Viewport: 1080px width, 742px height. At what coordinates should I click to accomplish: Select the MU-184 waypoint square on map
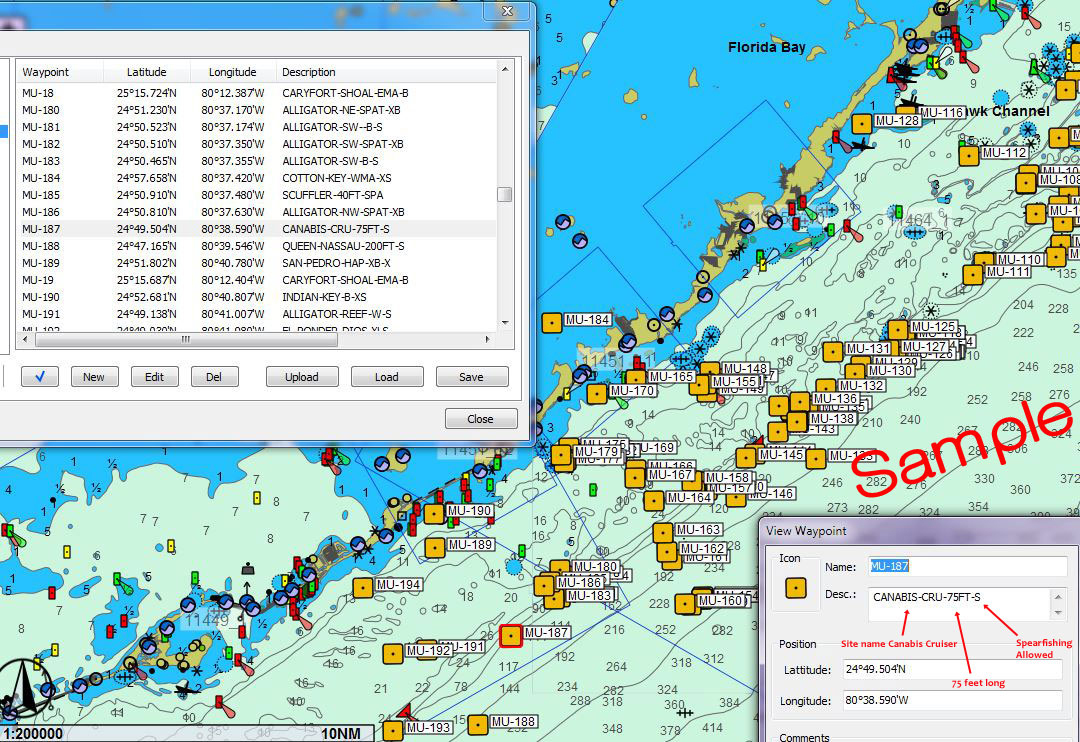pos(551,322)
